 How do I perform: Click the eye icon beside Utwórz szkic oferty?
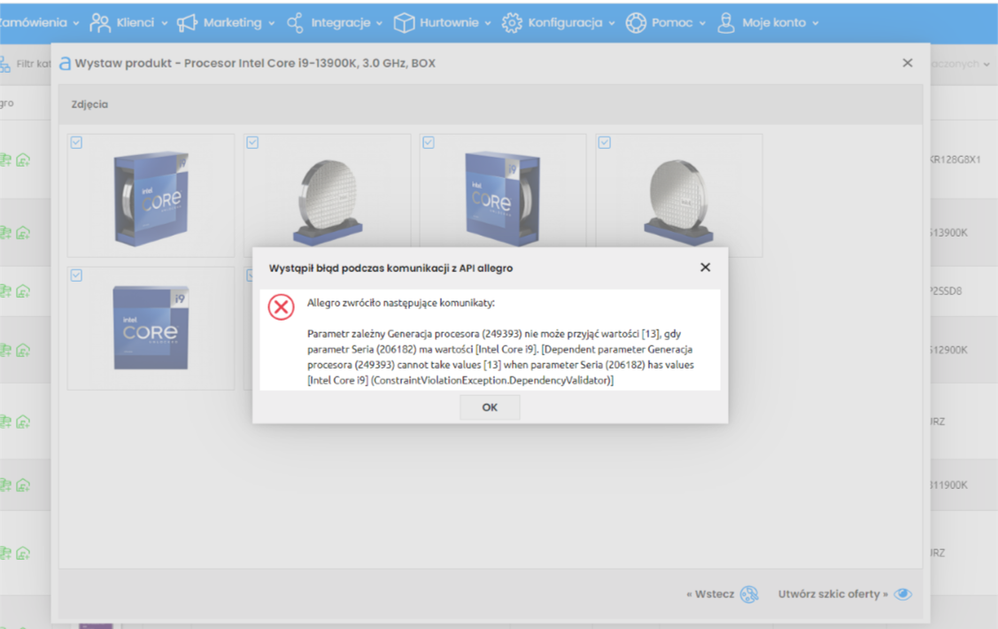coord(903,594)
